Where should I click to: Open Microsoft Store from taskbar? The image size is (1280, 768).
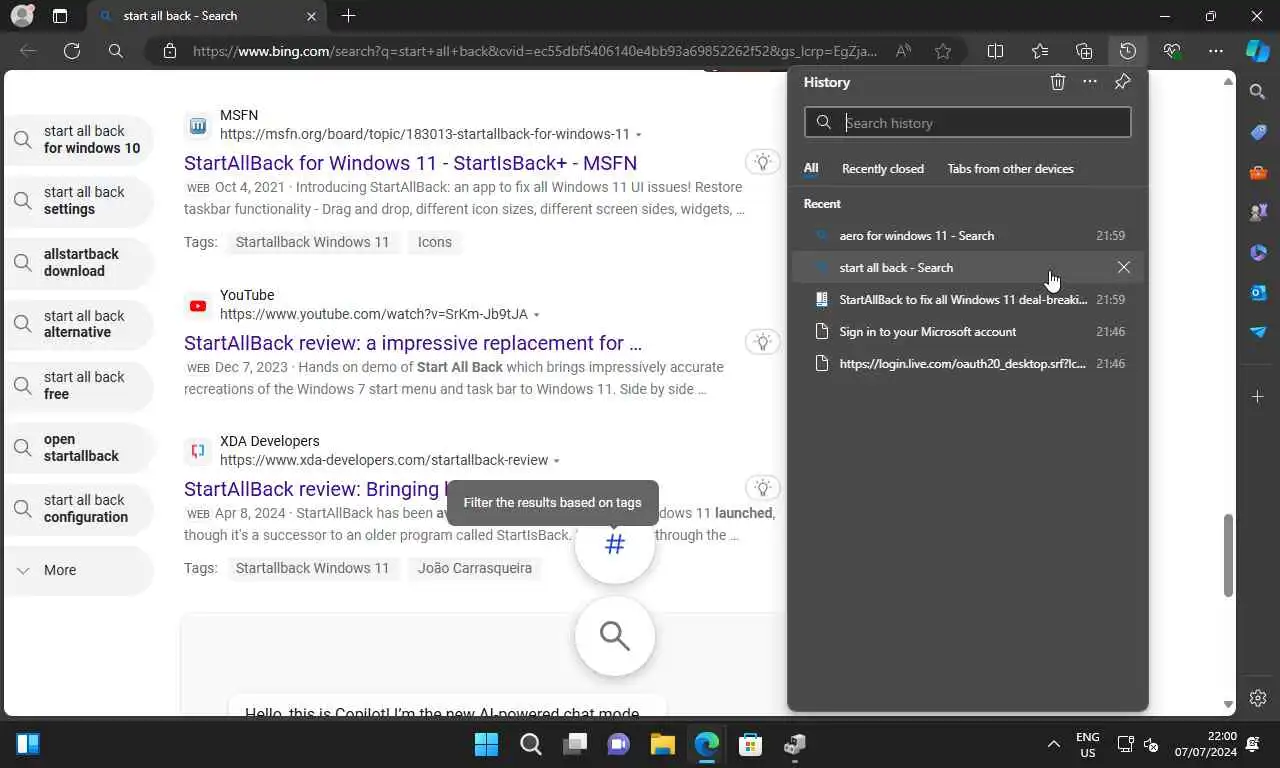(x=750, y=744)
